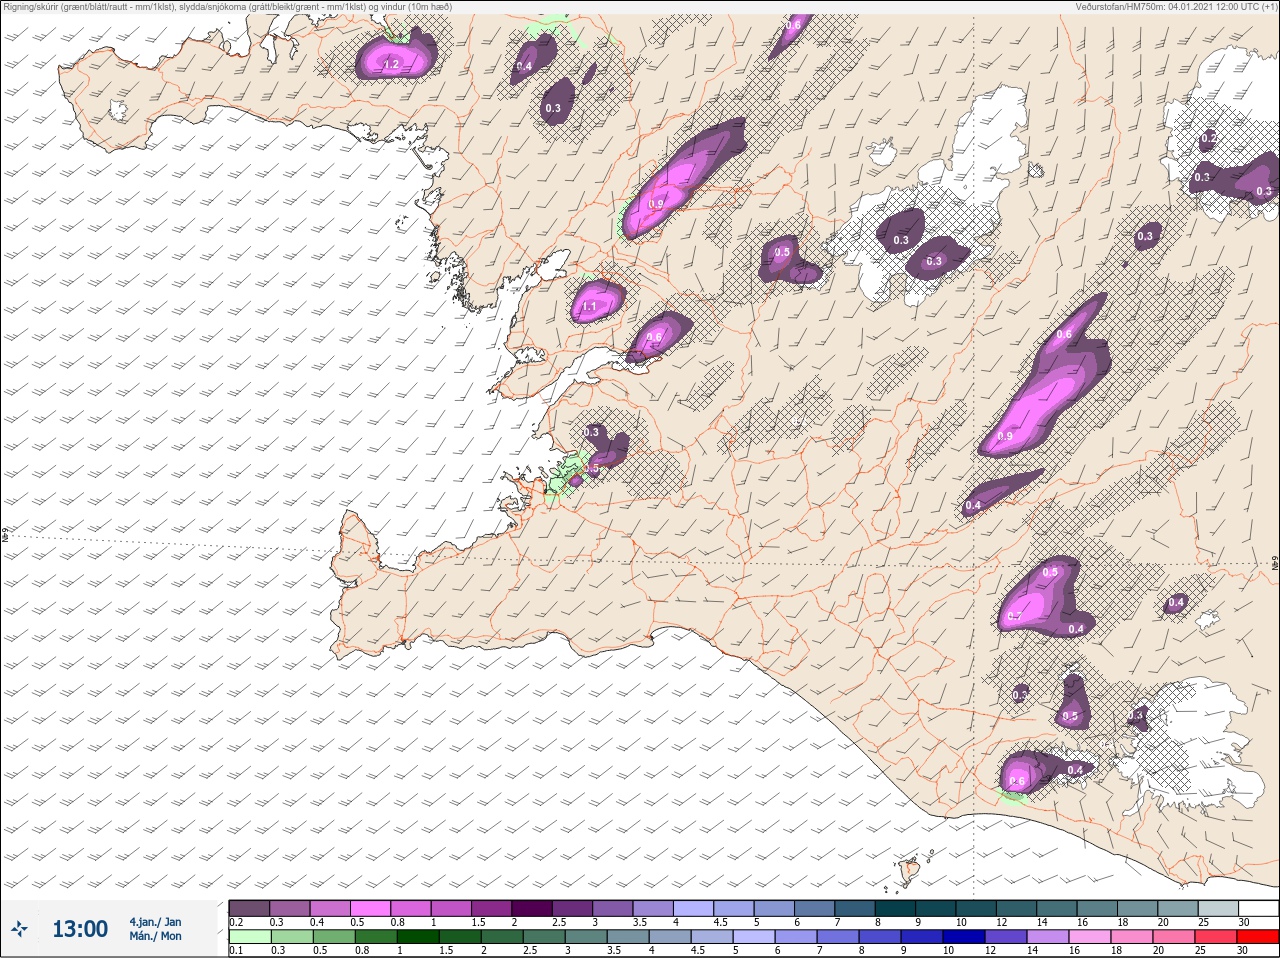
Task: Pick the light lavender 4 snow legend swatch
Action: (x=695, y=908)
